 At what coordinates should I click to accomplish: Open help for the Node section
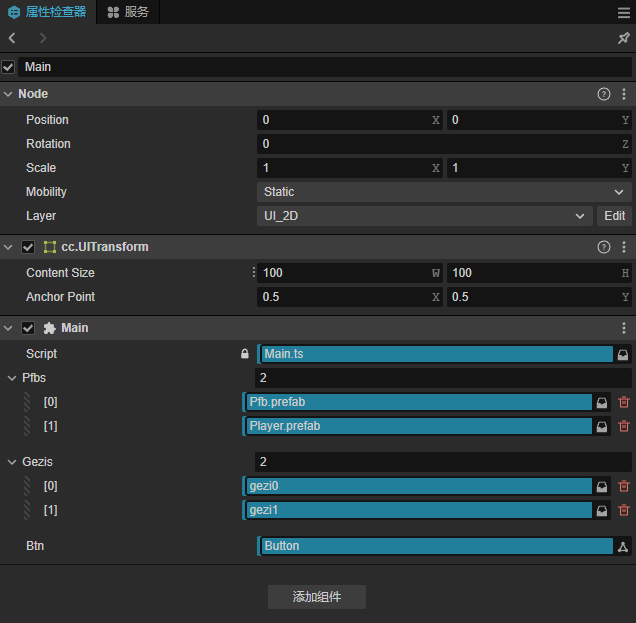604,94
